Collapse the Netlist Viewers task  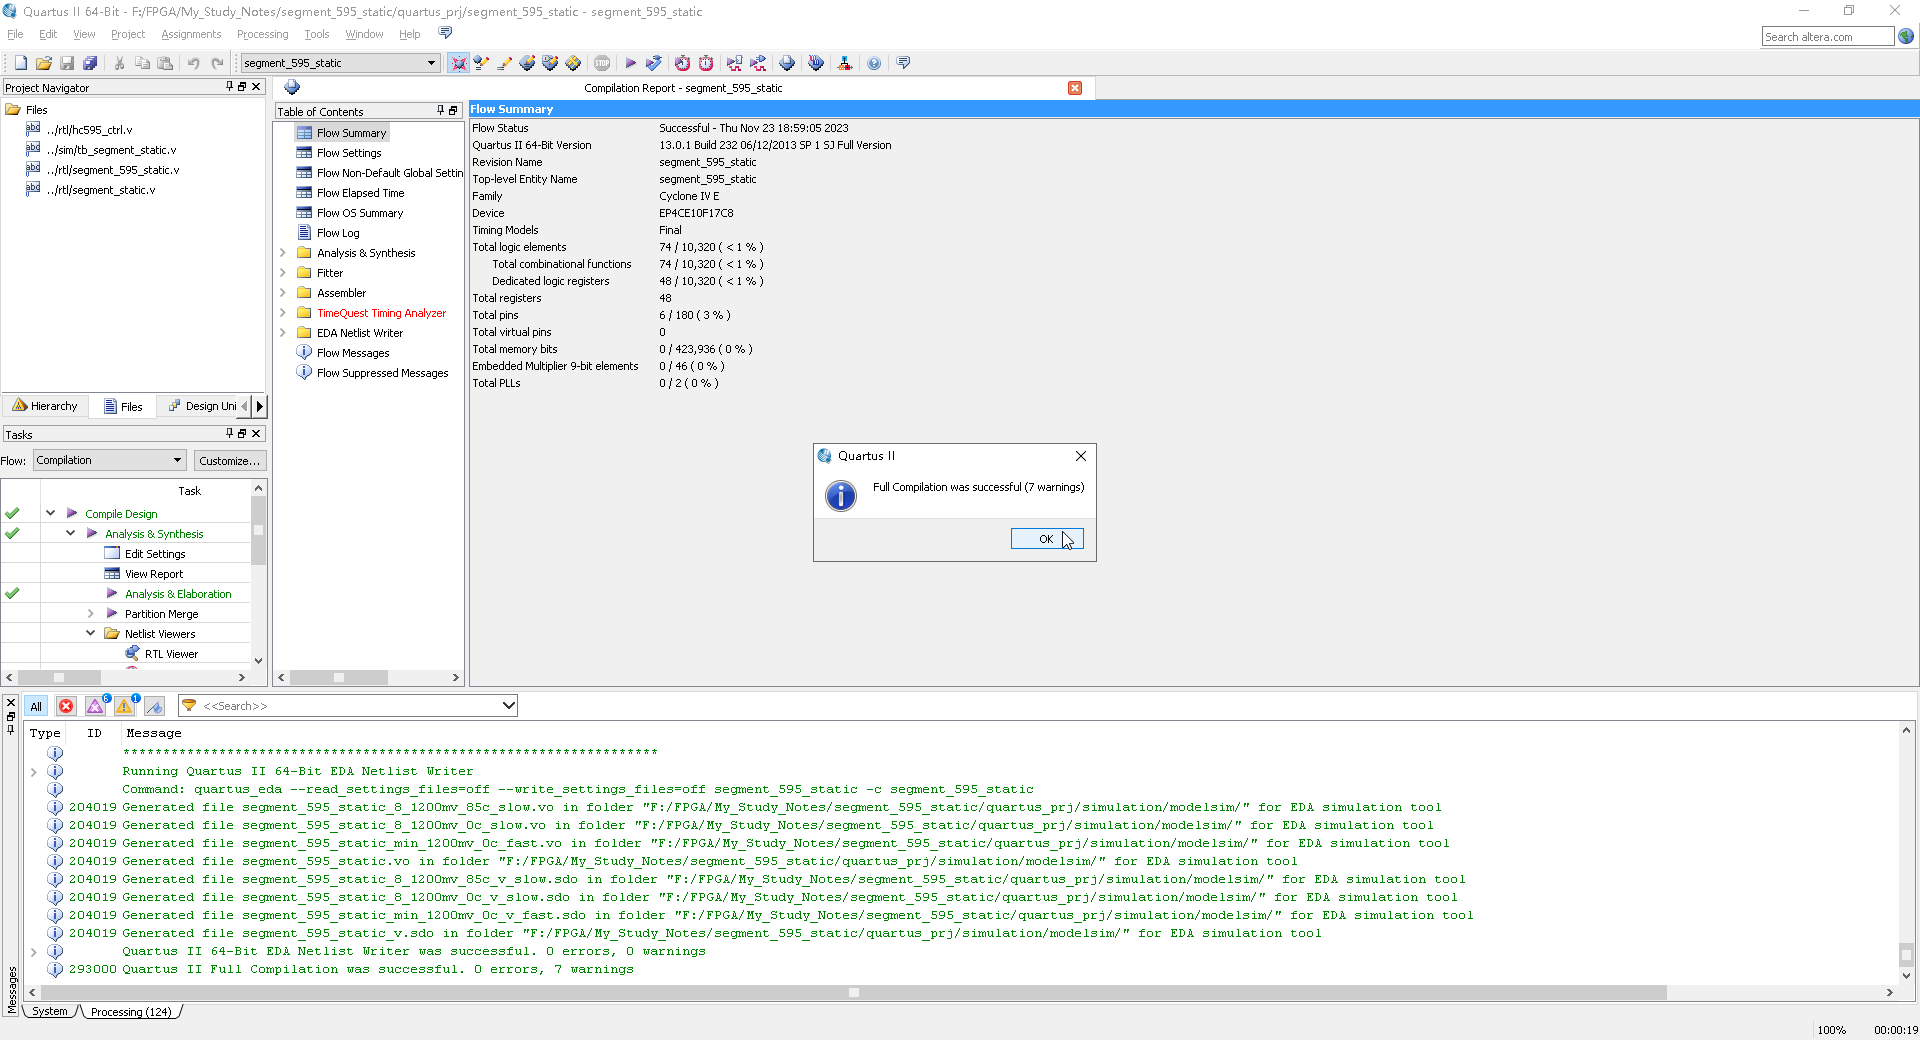(x=90, y=633)
